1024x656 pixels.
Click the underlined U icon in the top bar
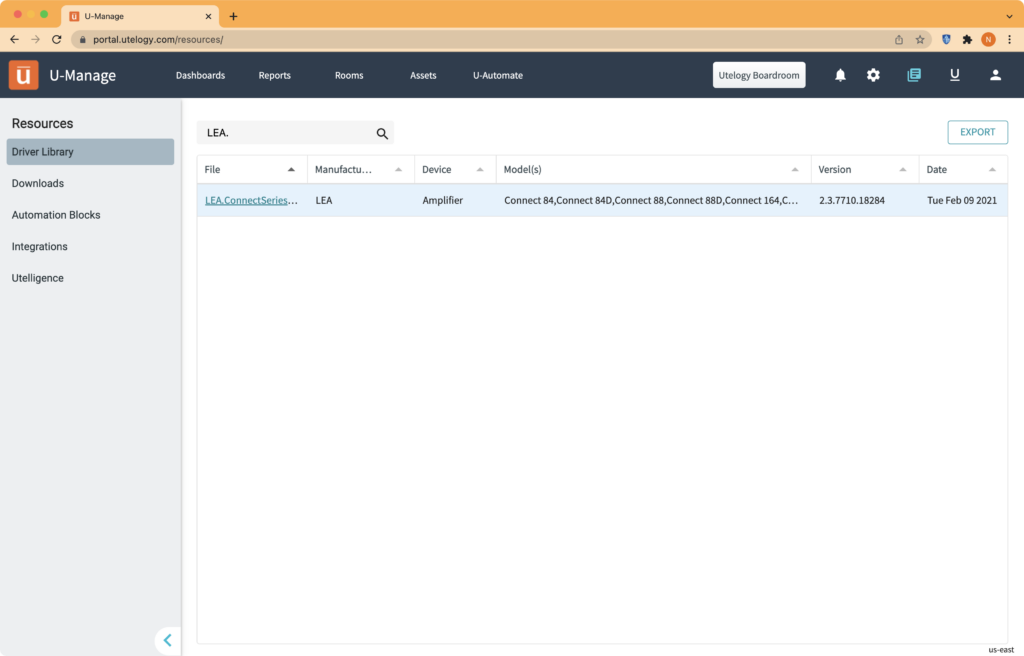954,75
